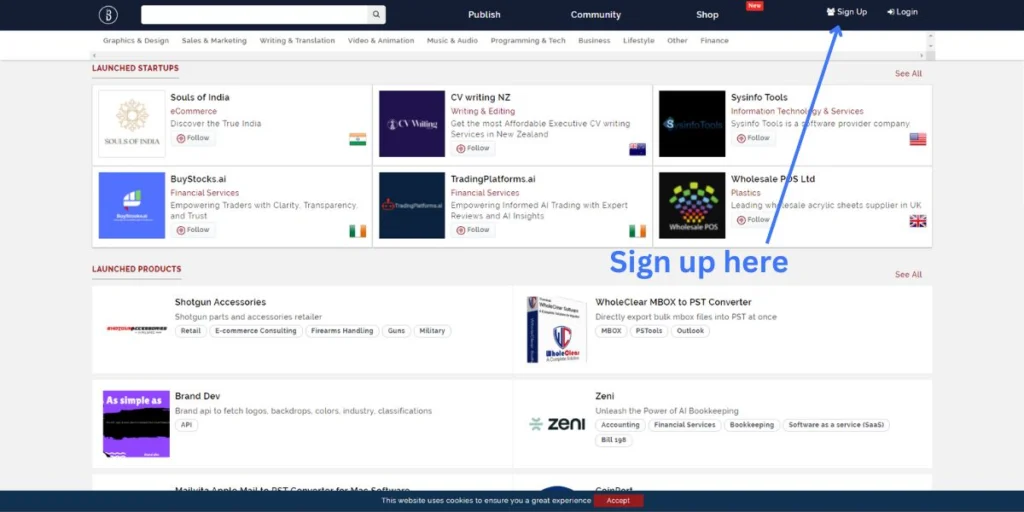Screen dimensions: 1024x512
Task: Select the Firearms Handling tag
Action: (342, 331)
